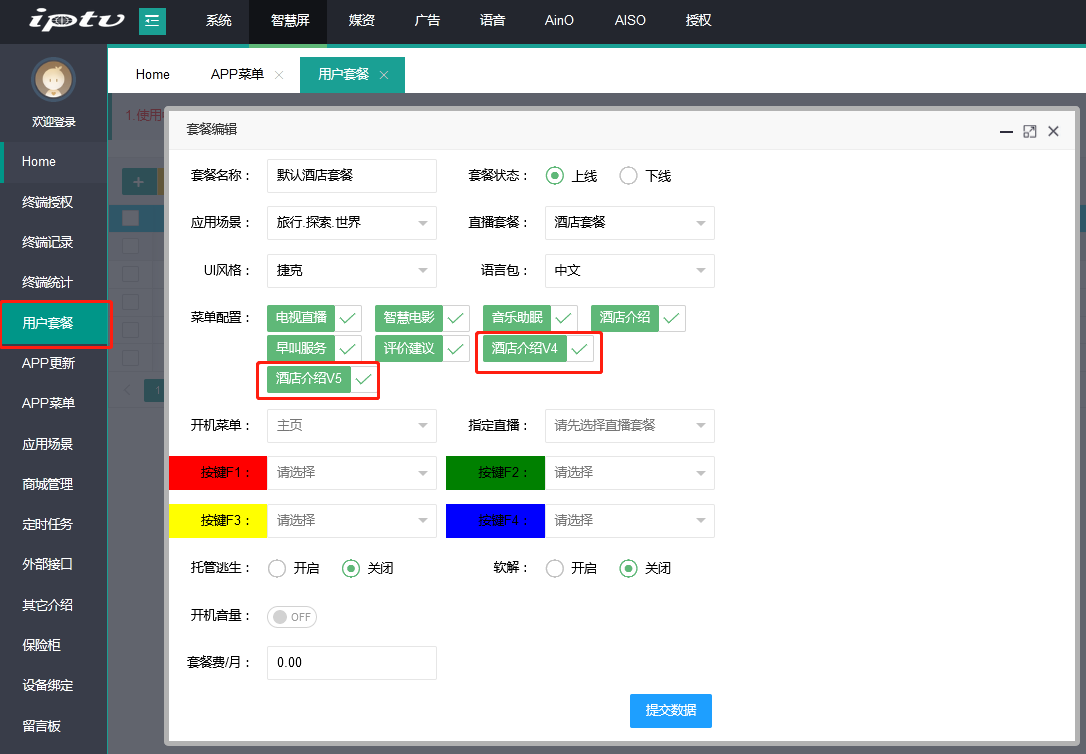The image size is (1086, 754).
Task: Click the sidebar collapse menu icon
Action: (x=152, y=20)
